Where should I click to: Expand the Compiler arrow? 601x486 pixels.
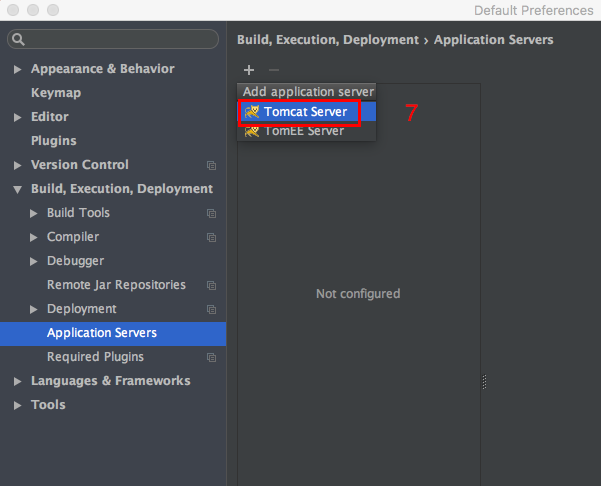[x=33, y=237]
